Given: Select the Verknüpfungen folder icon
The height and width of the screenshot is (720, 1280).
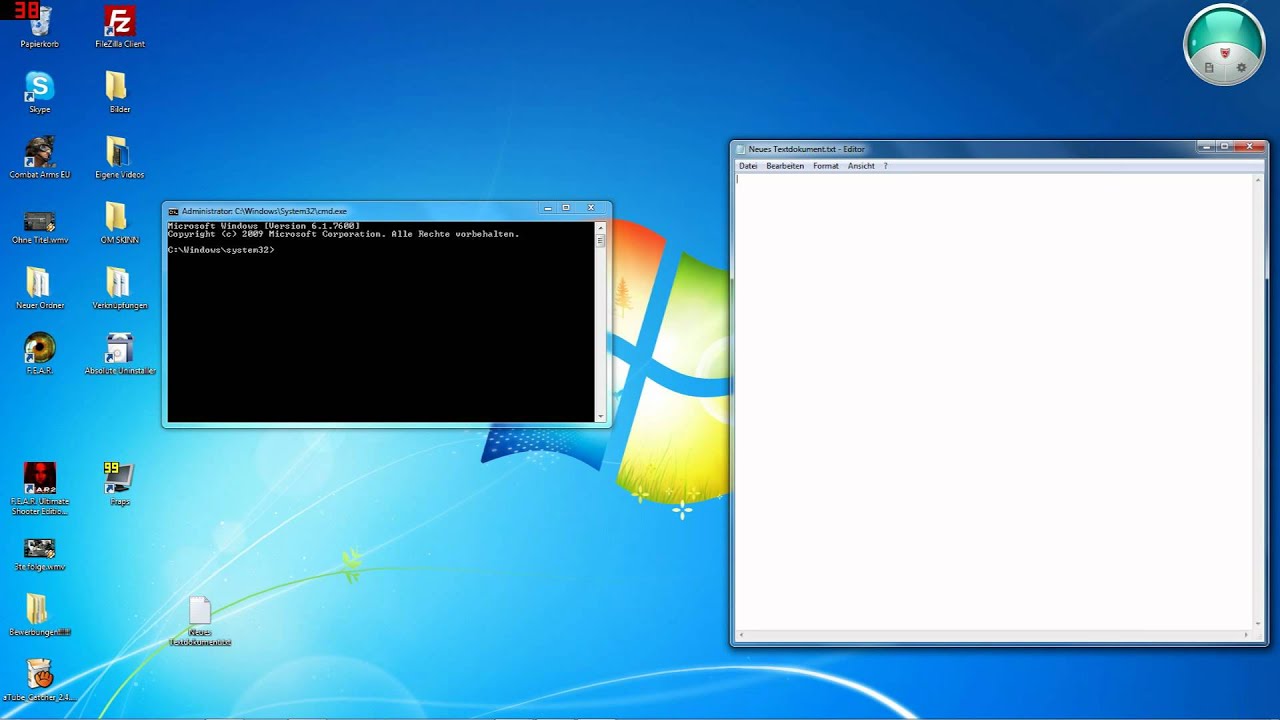Looking at the screenshot, I should coord(119,288).
